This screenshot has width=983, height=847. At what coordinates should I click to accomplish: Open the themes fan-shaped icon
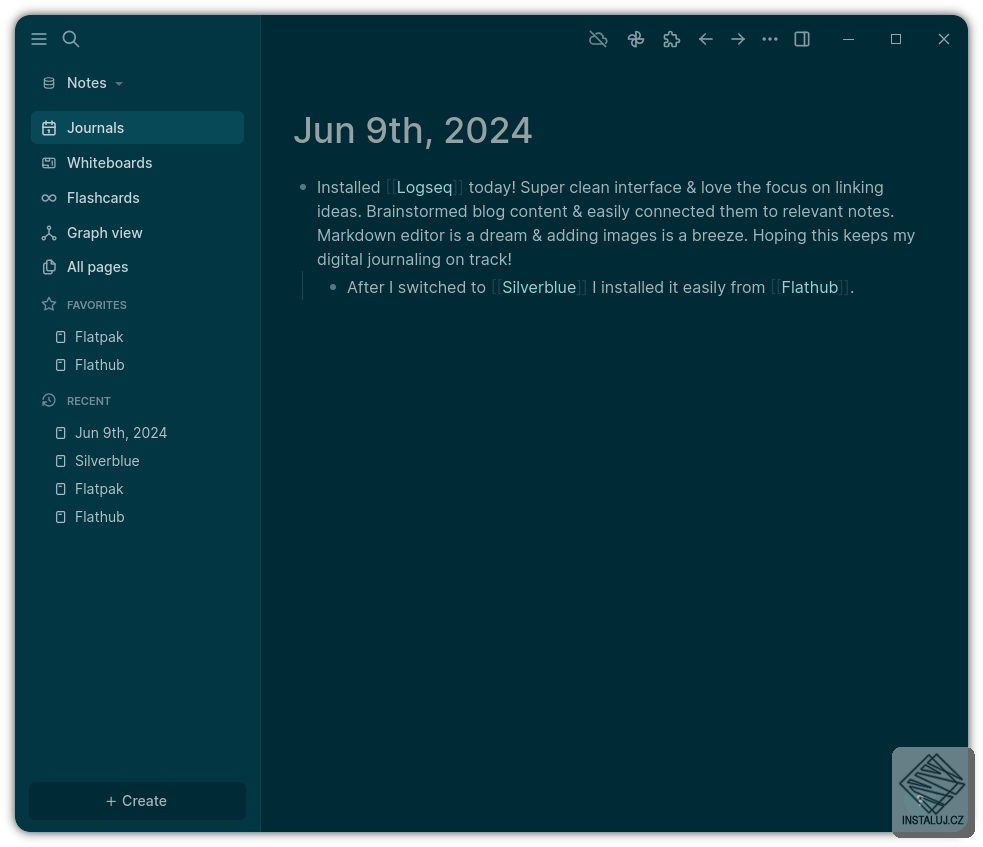coord(636,39)
